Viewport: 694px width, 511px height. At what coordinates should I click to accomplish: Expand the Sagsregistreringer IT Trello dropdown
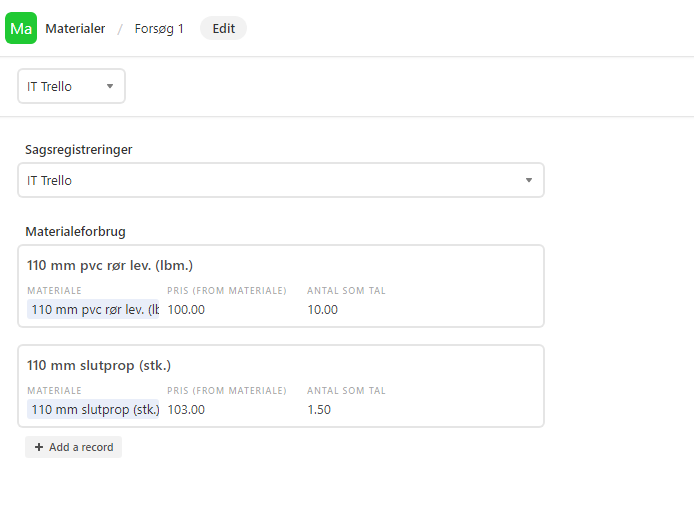(x=281, y=180)
